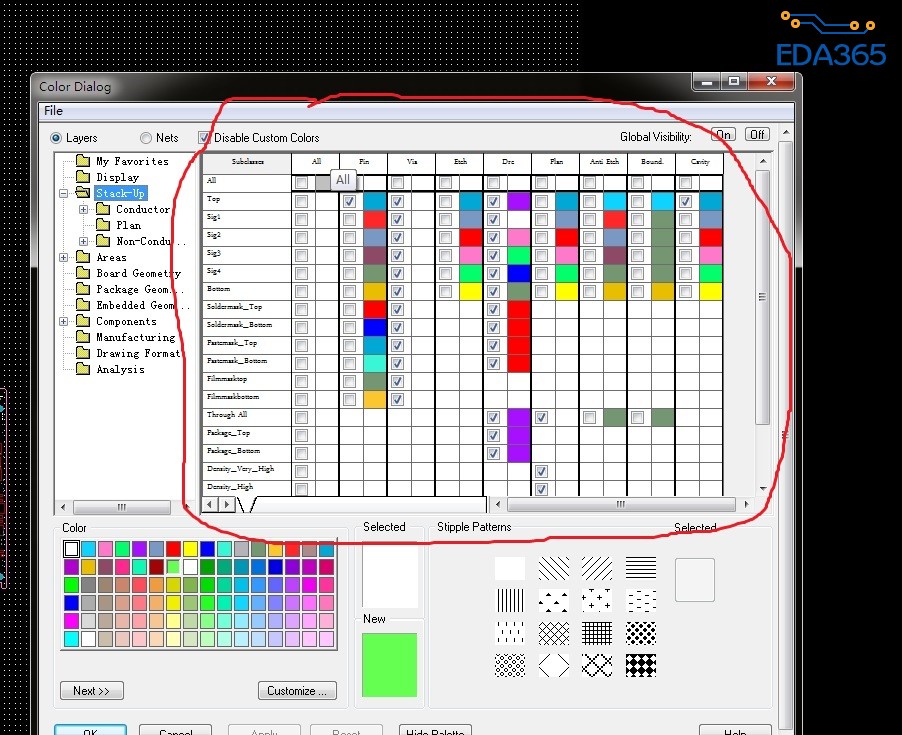Click the previous sheet tab arrow below grid
The height and width of the screenshot is (735, 902).
click(210, 504)
